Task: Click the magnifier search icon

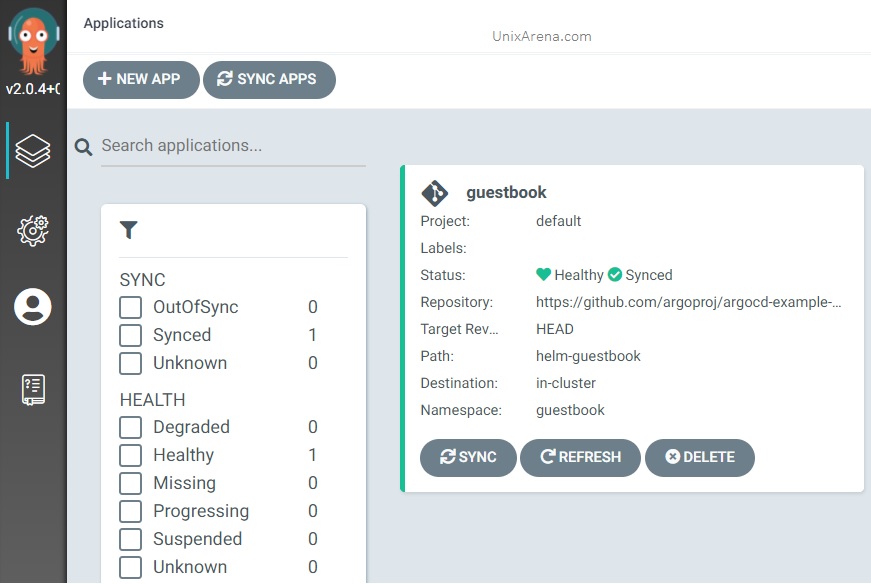Action: coord(83,147)
